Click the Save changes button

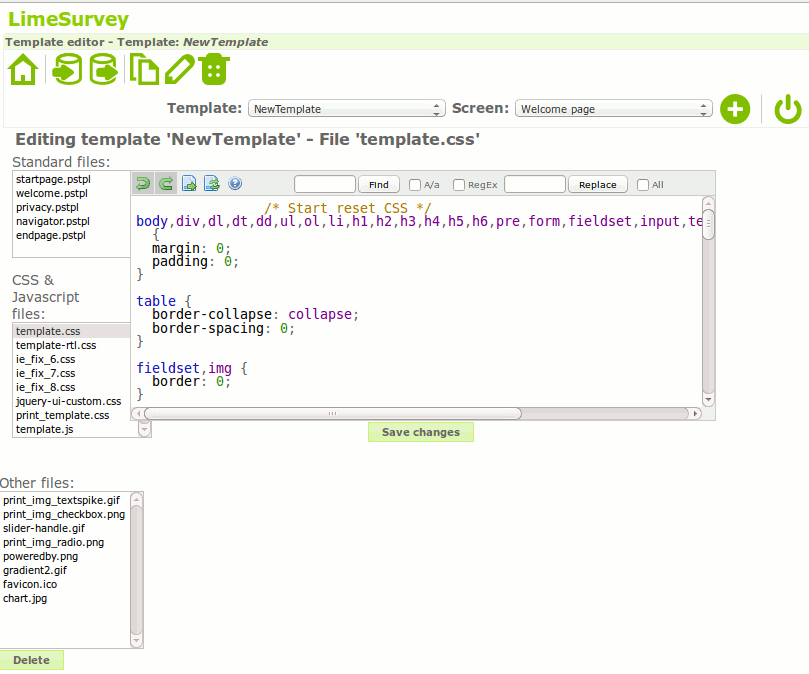click(420, 432)
